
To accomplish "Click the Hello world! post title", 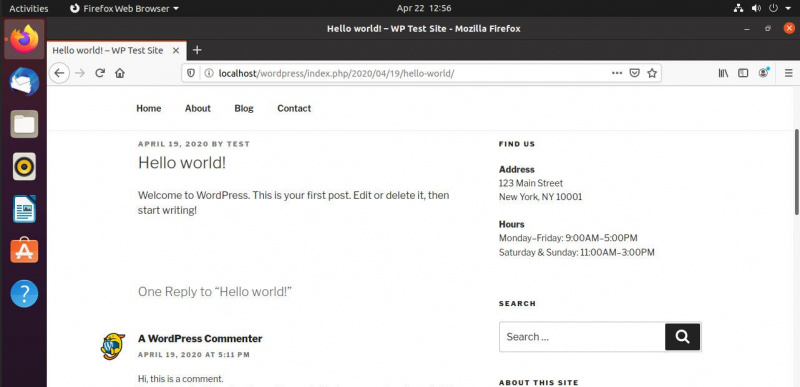I will [x=182, y=163].
